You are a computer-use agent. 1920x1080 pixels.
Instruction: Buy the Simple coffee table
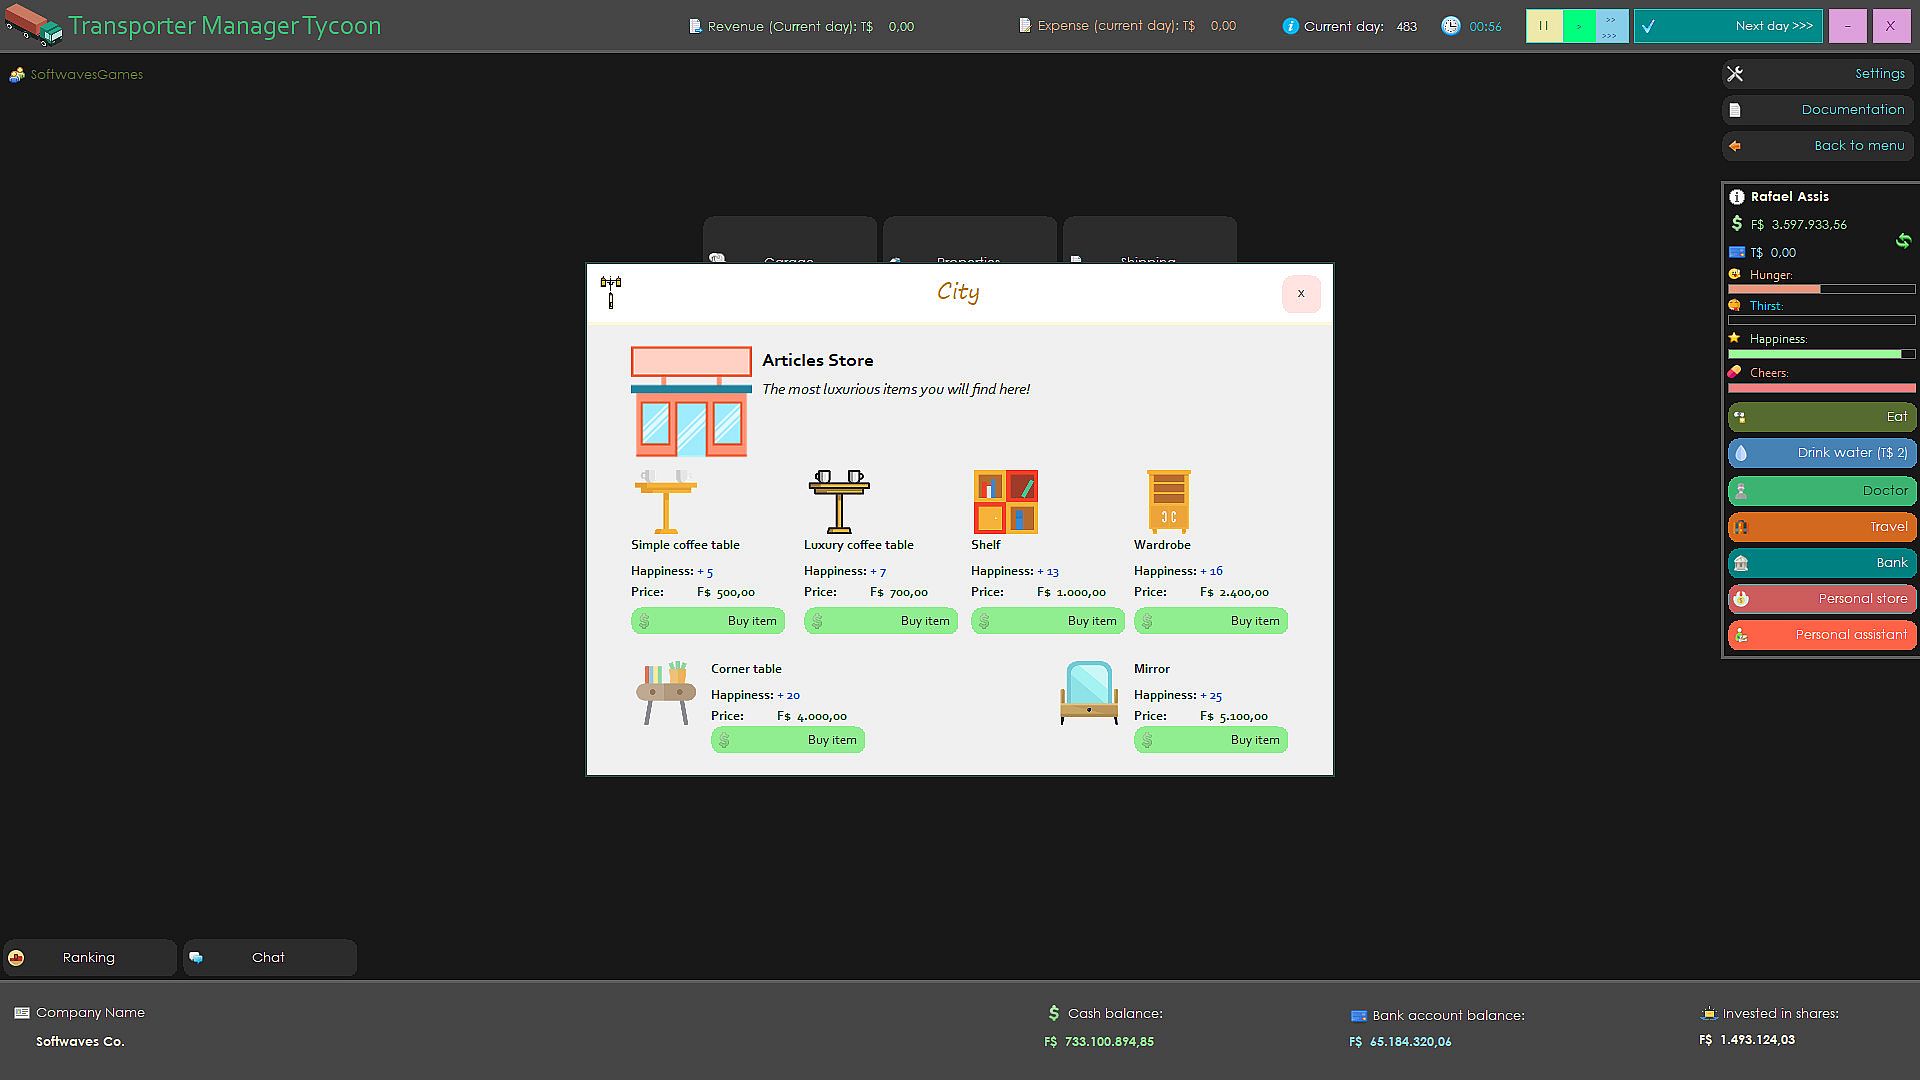click(708, 621)
